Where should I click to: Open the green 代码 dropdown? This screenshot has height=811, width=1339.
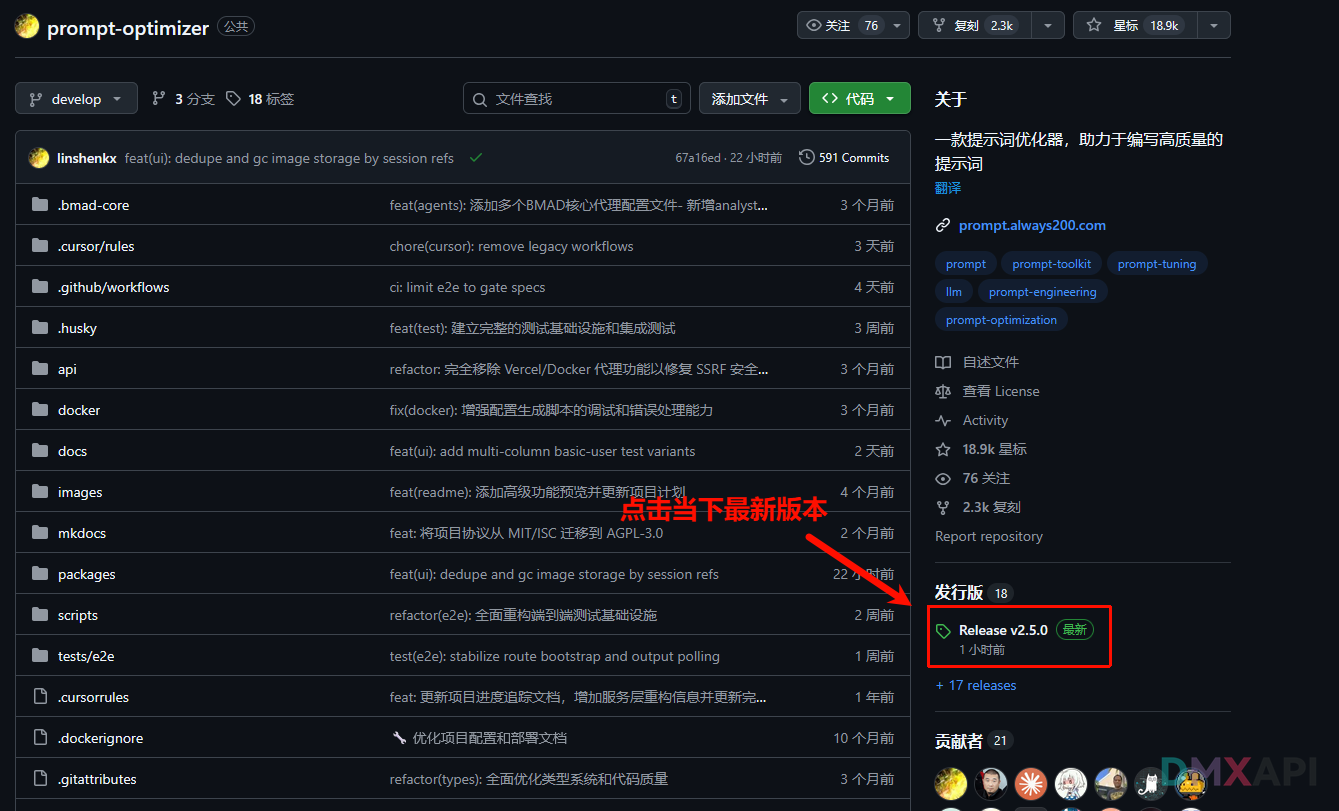click(x=859, y=98)
